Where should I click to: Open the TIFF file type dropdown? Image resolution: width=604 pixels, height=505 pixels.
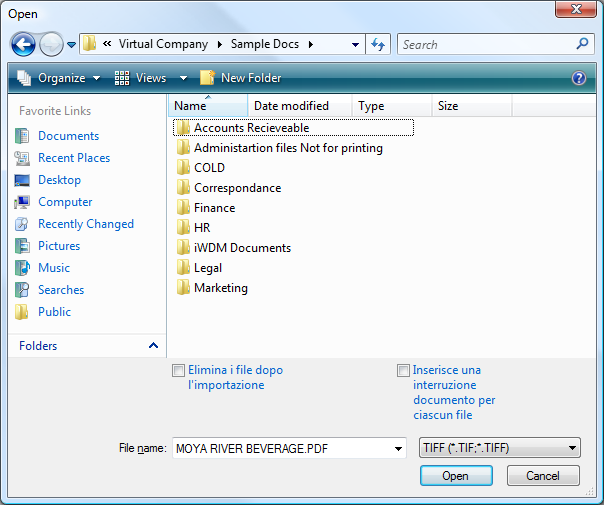pos(500,448)
